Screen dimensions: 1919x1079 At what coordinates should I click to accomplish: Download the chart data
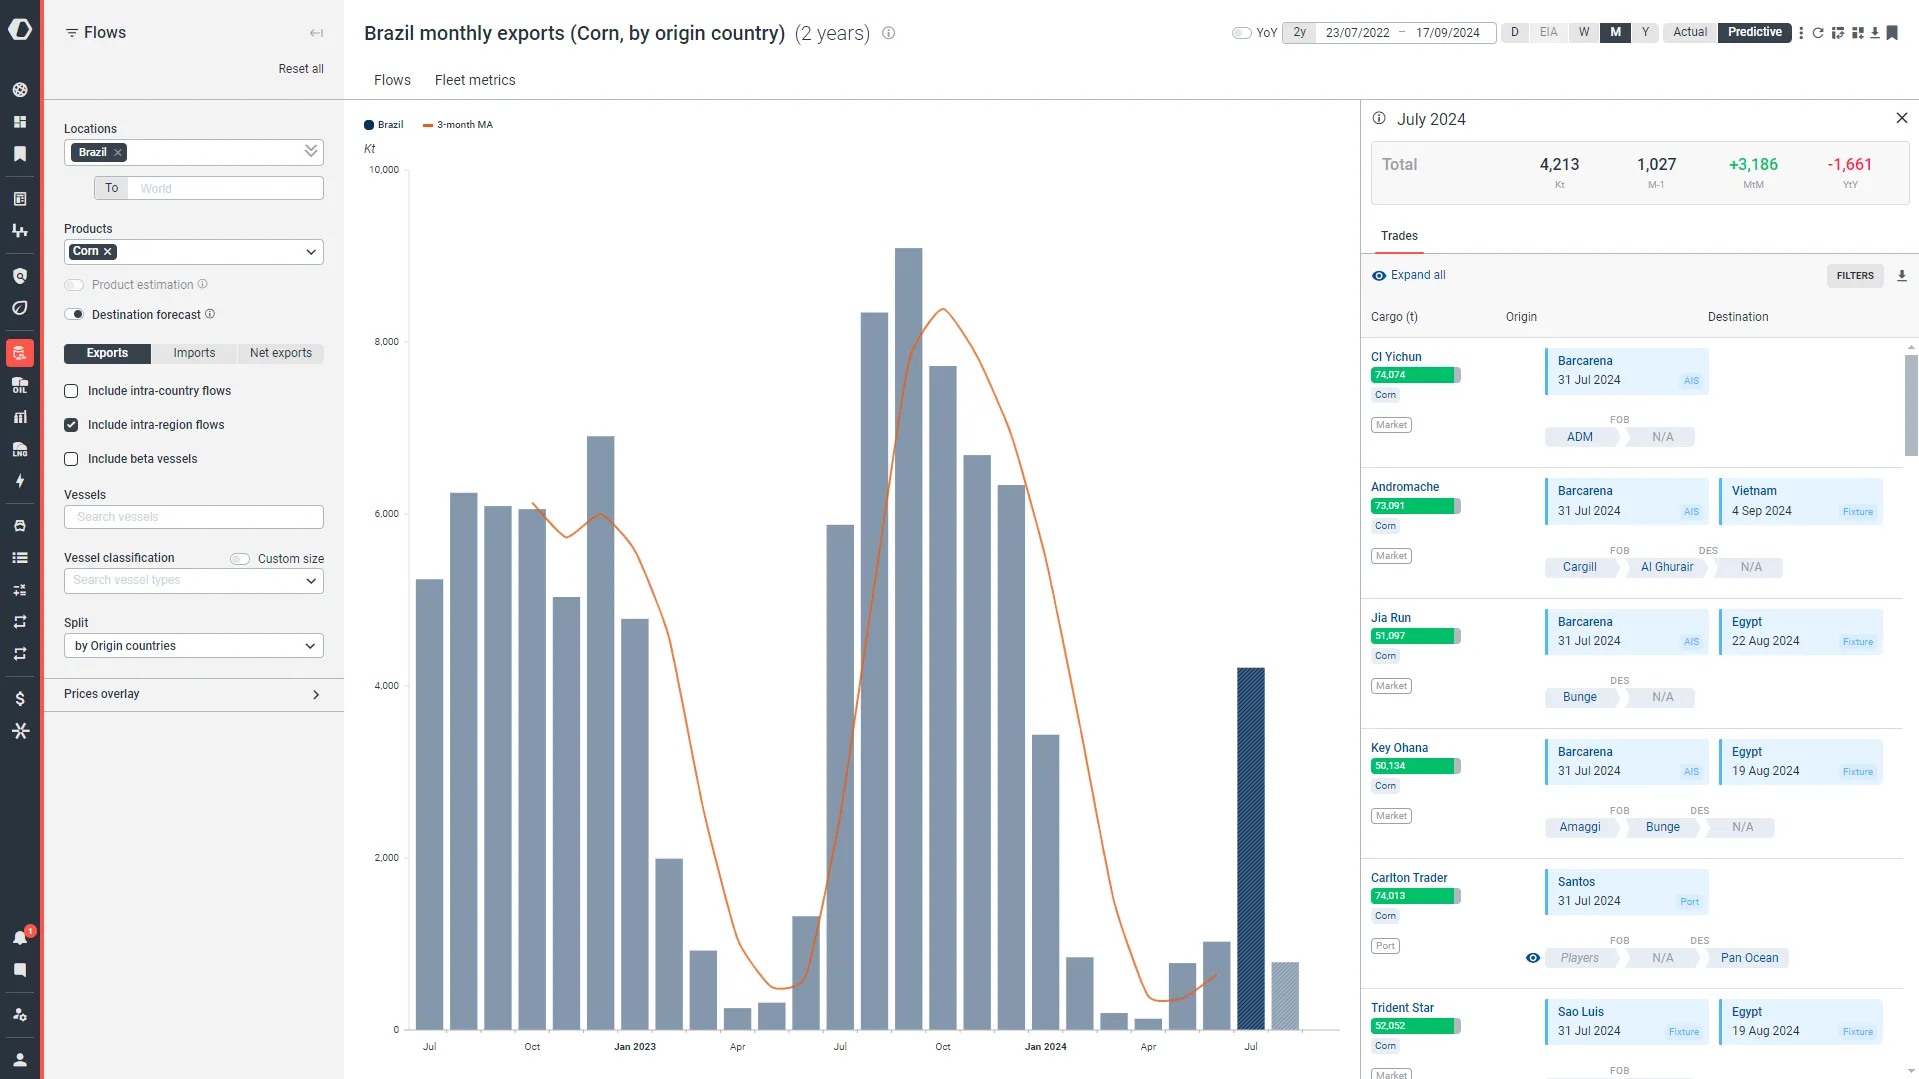1875,33
